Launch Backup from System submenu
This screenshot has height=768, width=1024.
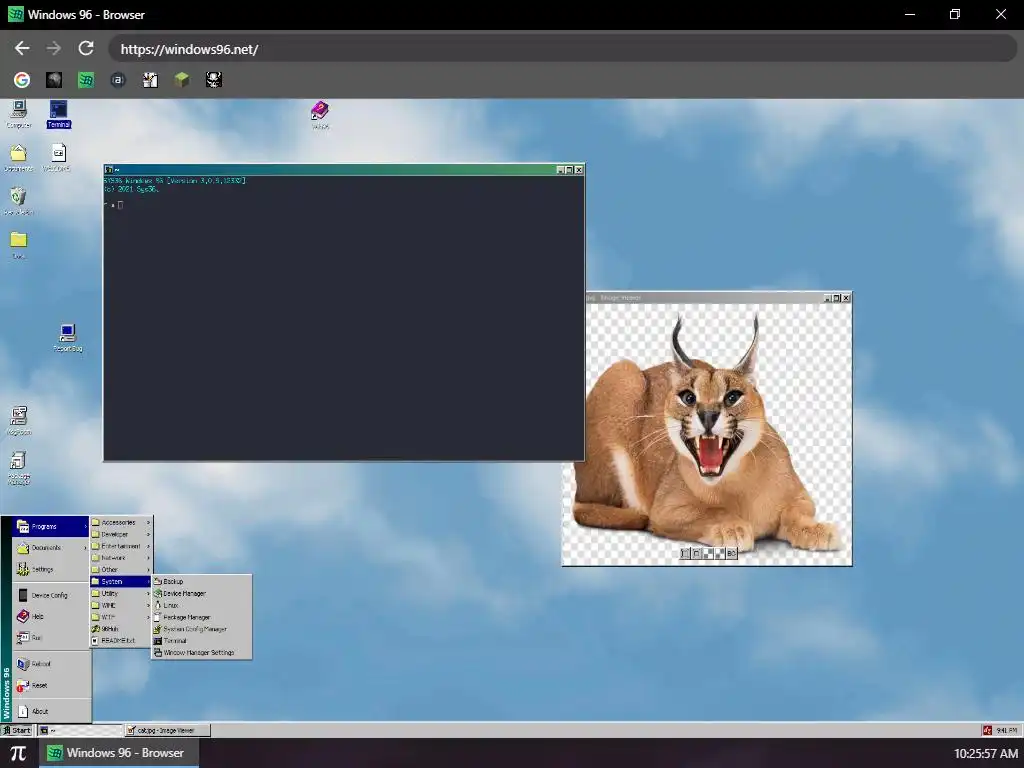coord(201,581)
